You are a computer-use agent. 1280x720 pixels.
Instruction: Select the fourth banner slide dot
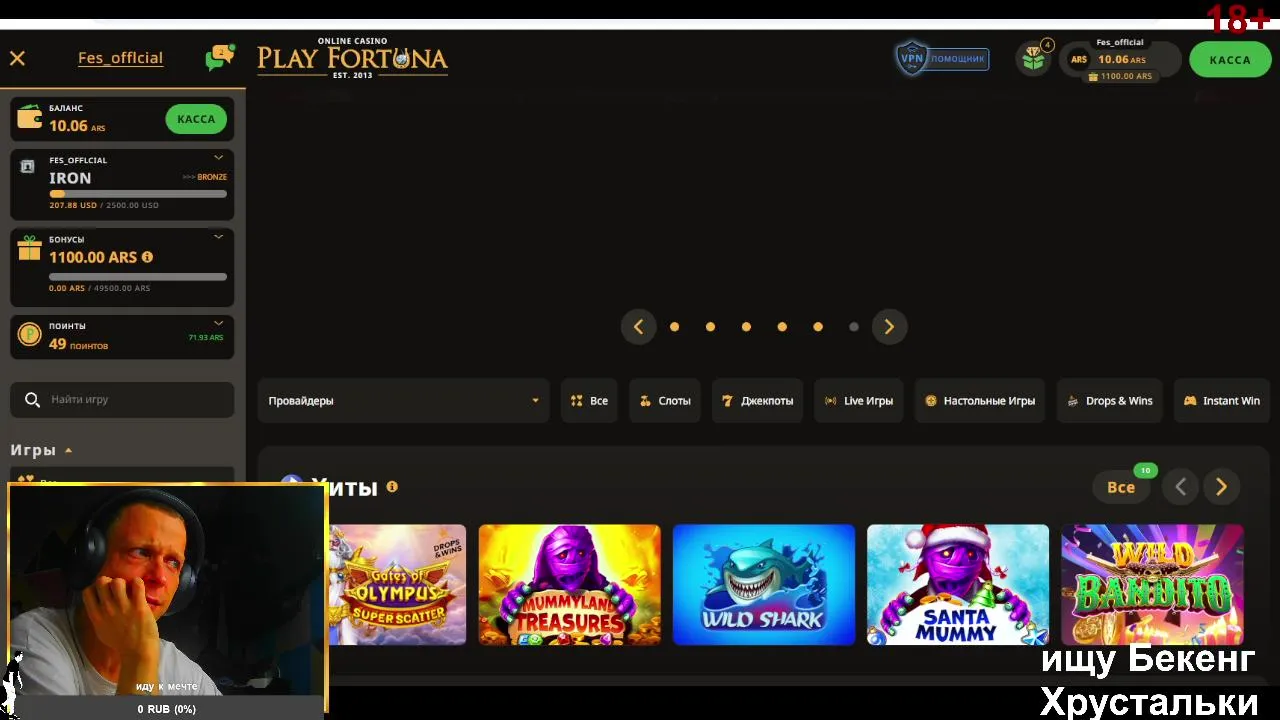[x=782, y=327]
